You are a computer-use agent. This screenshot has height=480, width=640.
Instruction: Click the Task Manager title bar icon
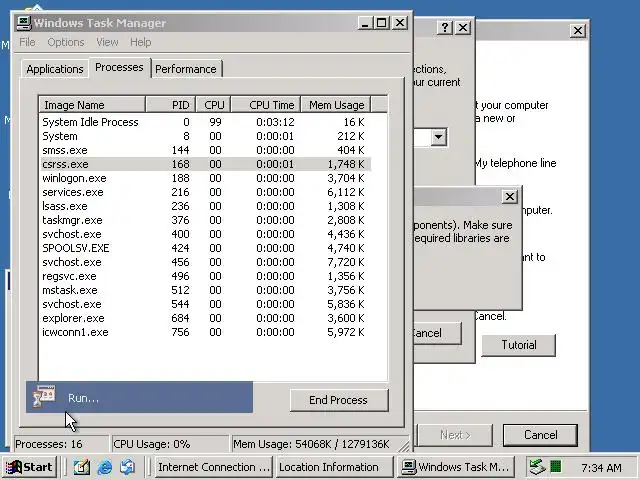click(x=24, y=22)
